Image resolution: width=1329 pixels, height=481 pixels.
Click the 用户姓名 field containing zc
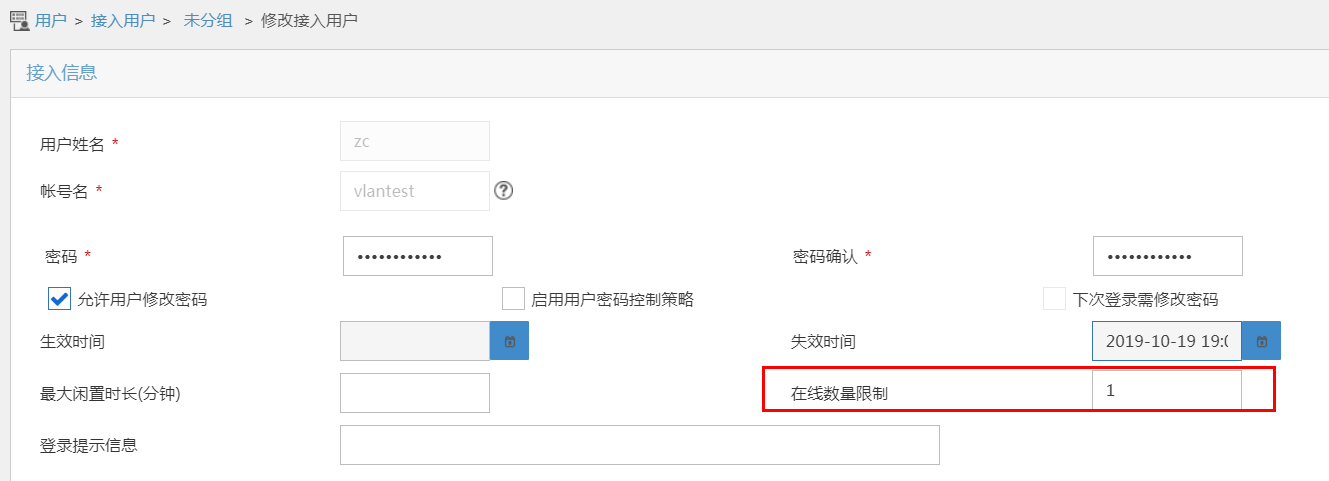tap(415, 141)
